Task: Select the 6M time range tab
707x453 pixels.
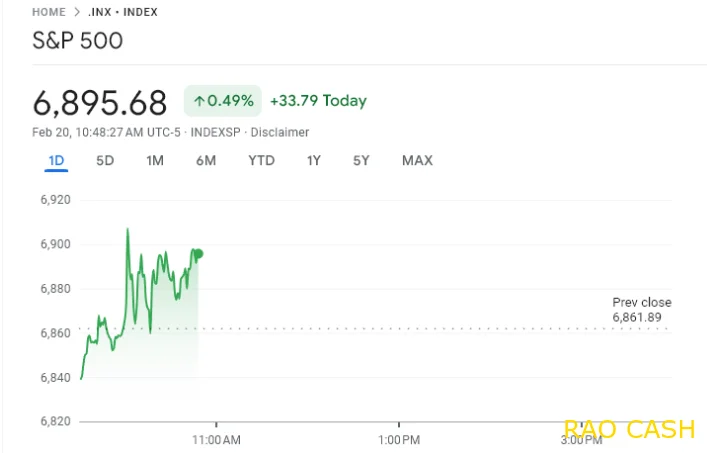Action: pos(206,160)
